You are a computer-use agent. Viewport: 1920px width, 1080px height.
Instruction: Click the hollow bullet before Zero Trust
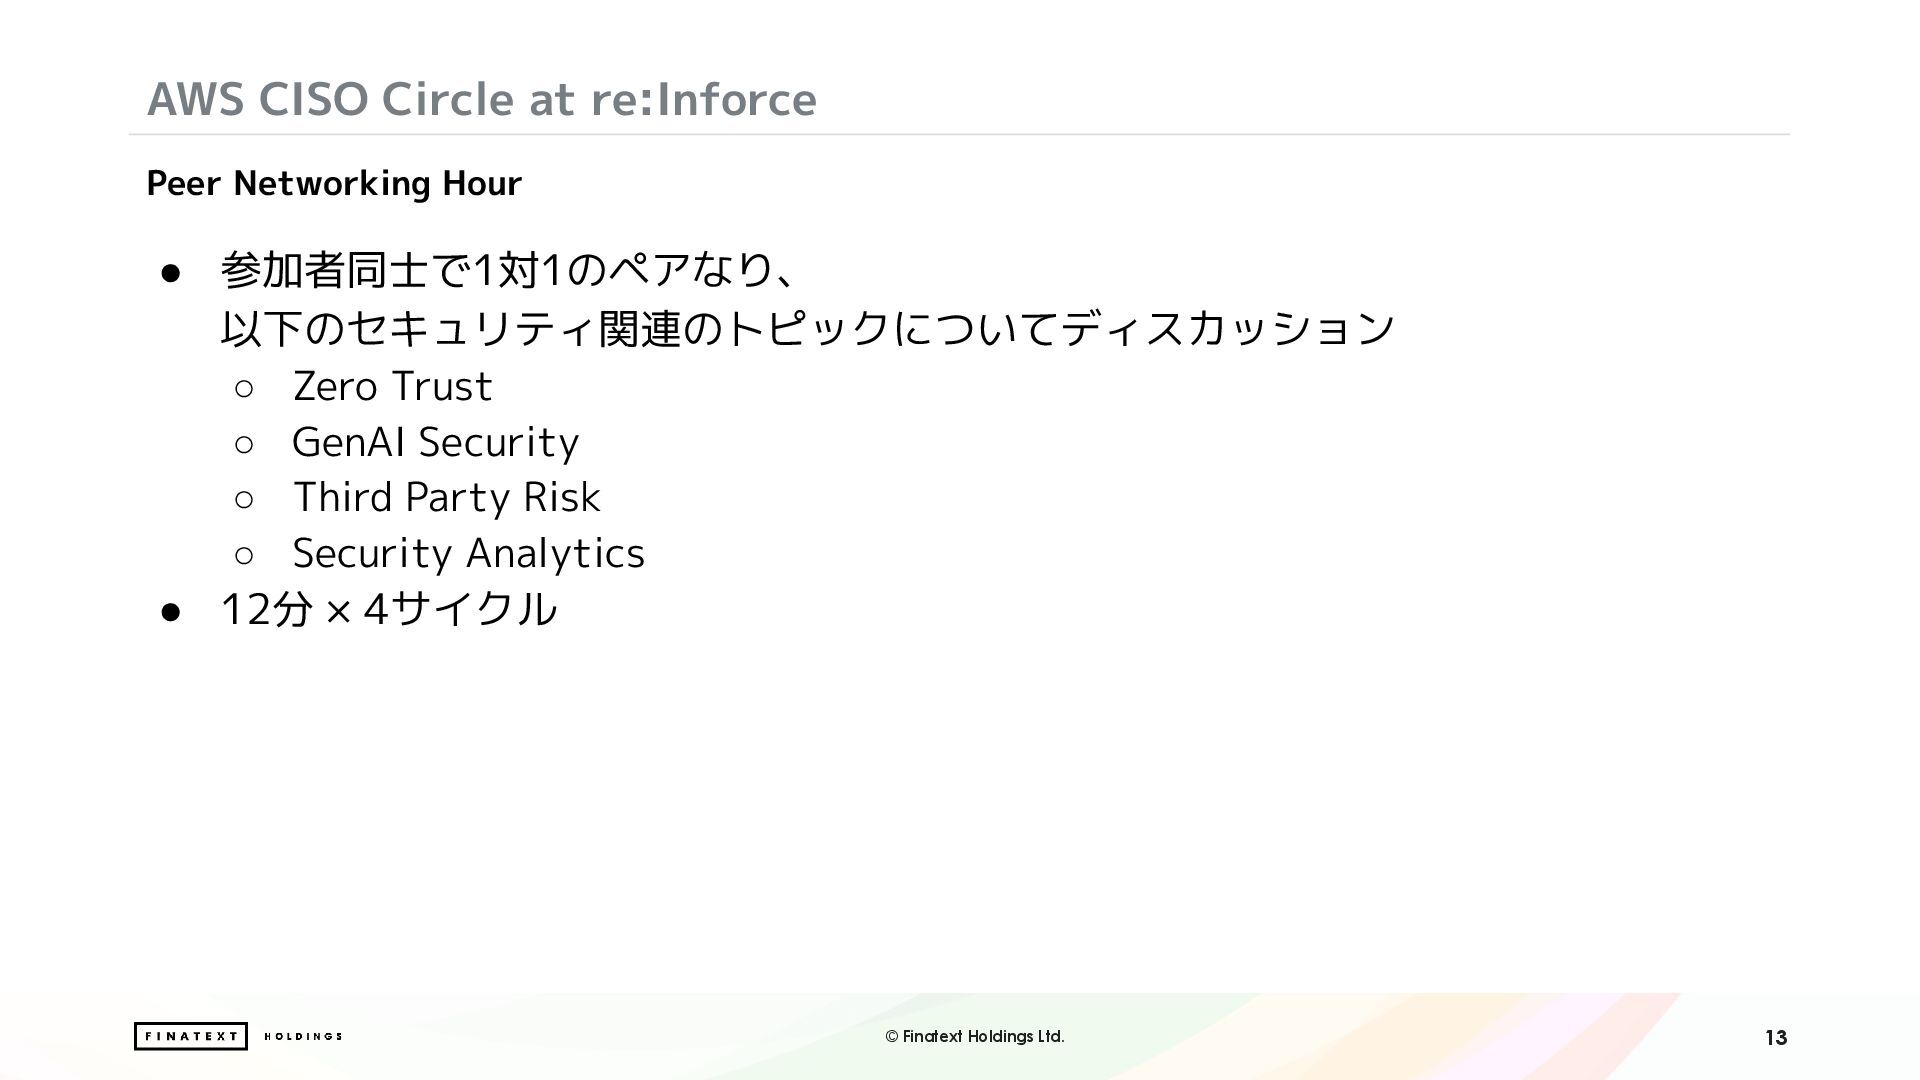click(x=244, y=389)
